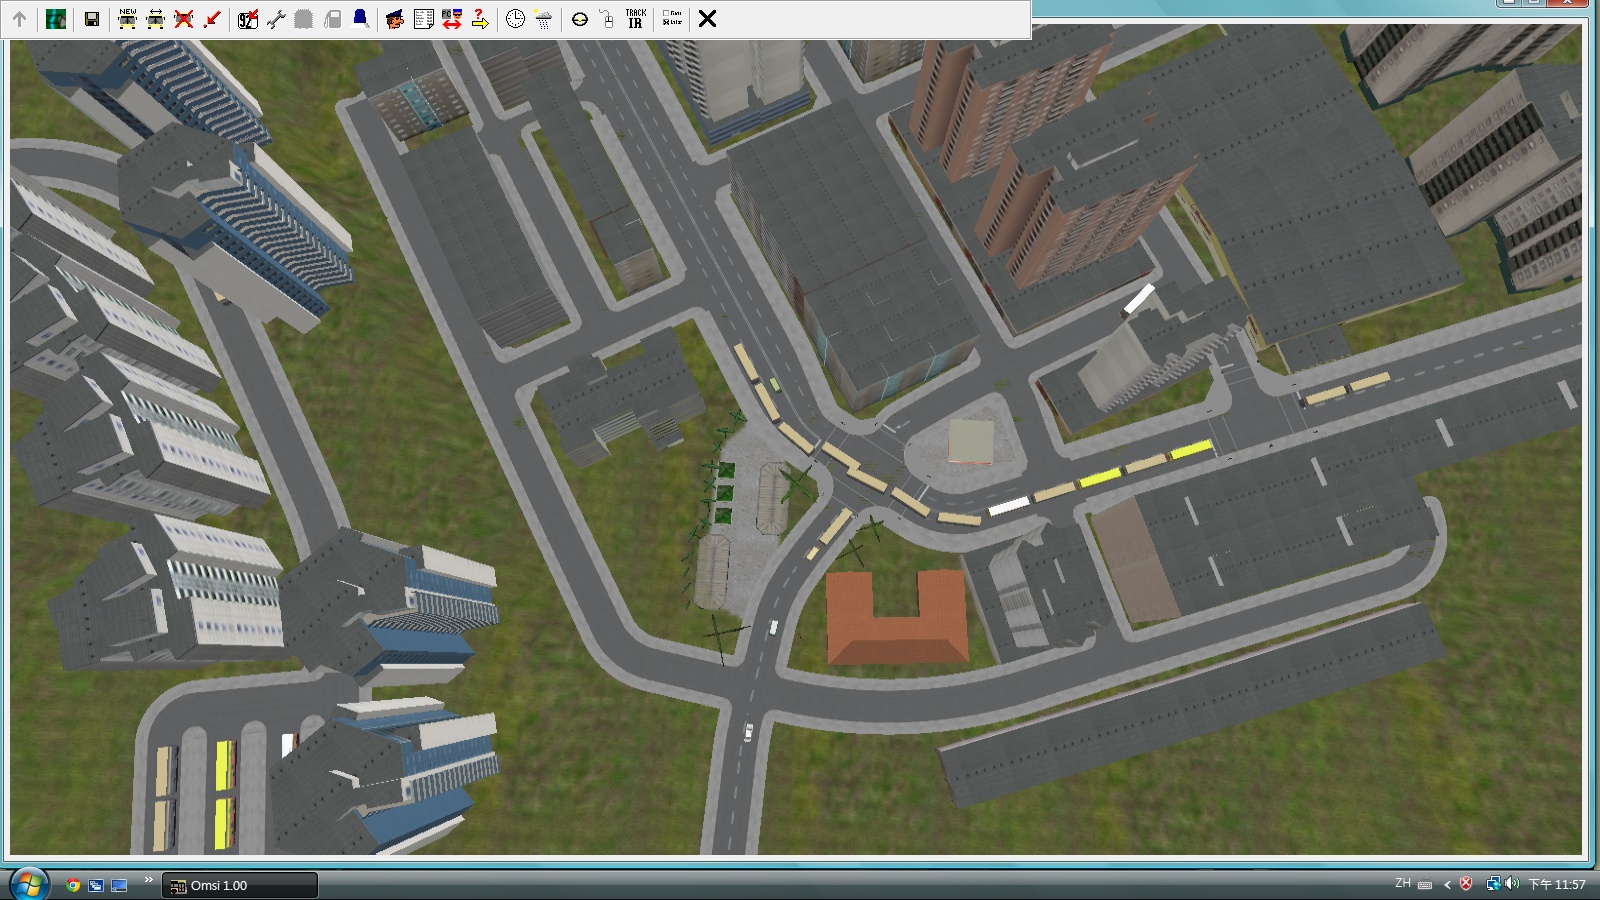Switch bus with double-arrow bus icon
The image size is (1600, 900).
(155, 19)
